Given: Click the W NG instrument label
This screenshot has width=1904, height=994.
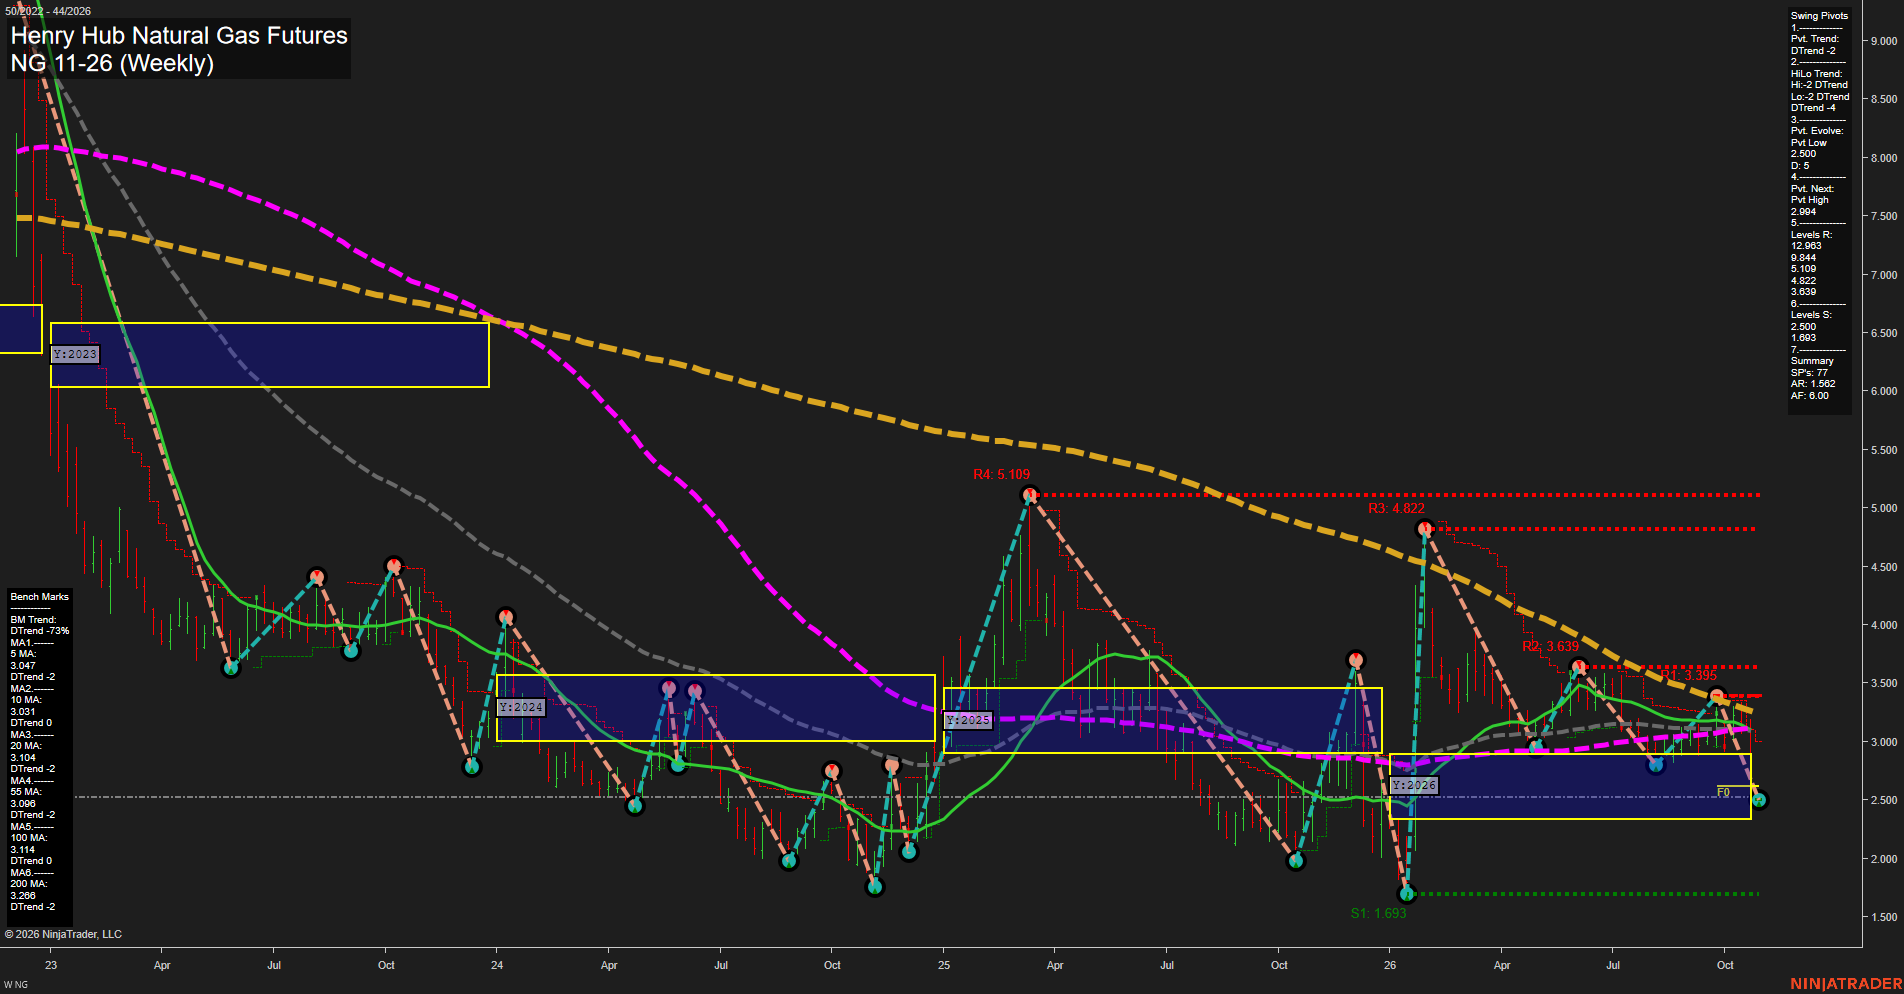Looking at the screenshot, I should point(16,985).
